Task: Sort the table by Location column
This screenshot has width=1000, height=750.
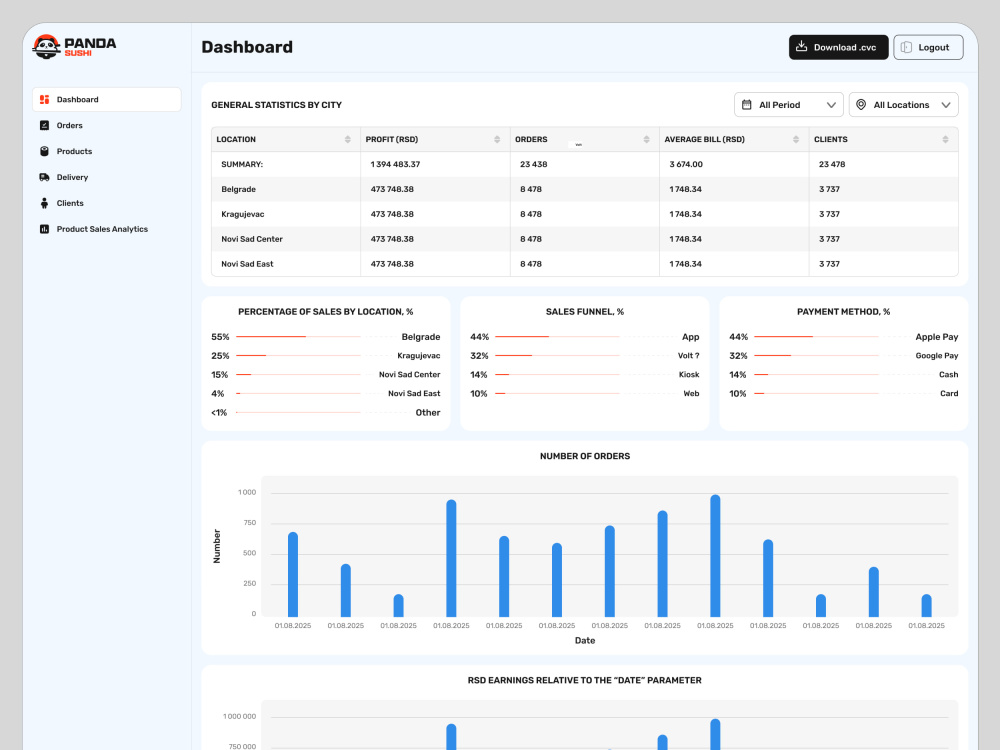Action: tap(348, 139)
